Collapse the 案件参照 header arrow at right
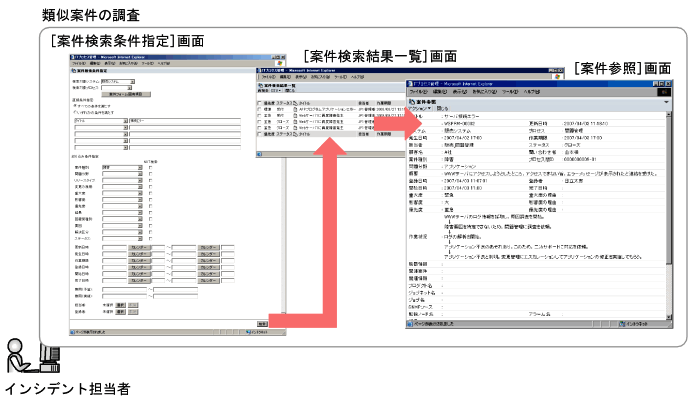 coord(666,102)
